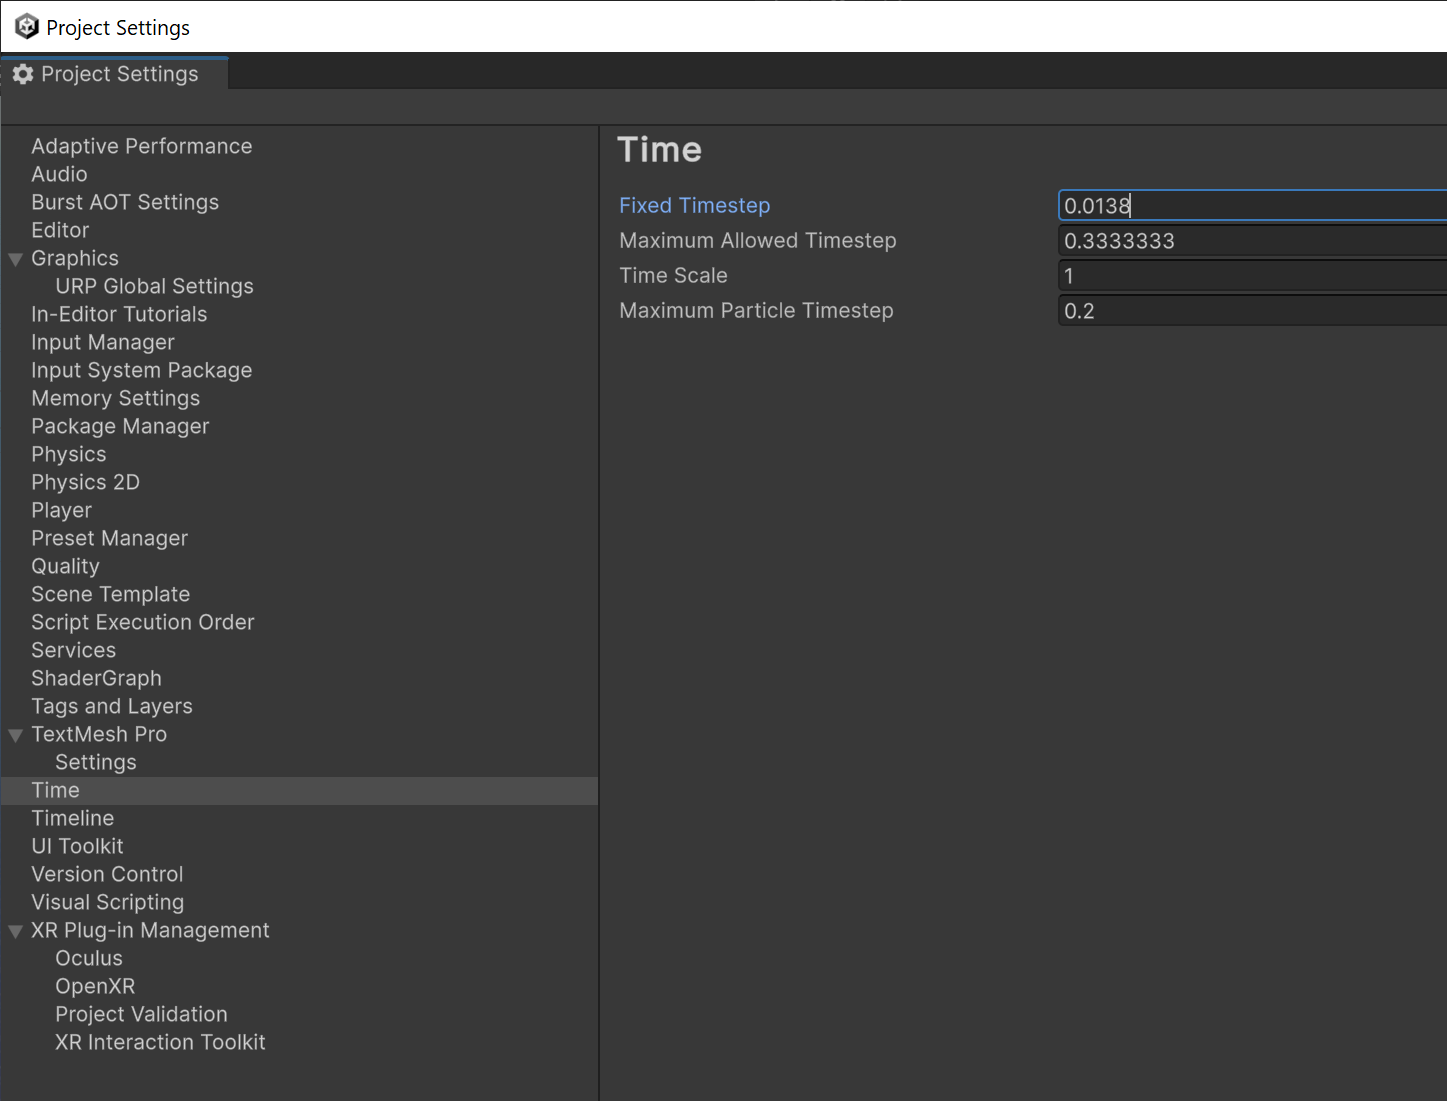Collapse the XR Plug-in Management section
This screenshot has height=1101, width=1447.
[16, 931]
